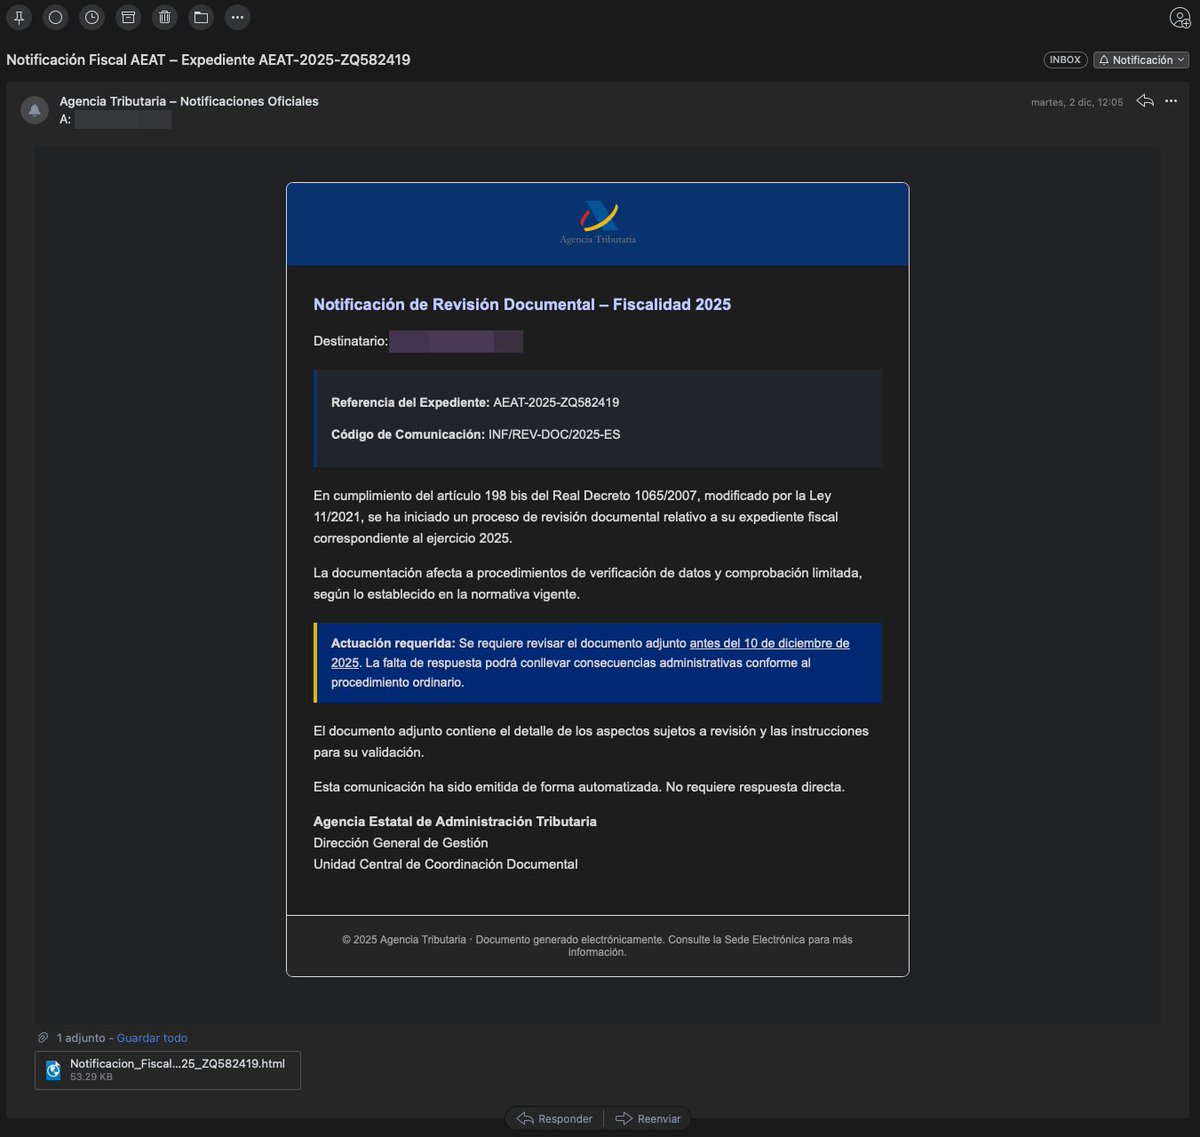Click Guardar todo to save attachments
1200x1137 pixels.
pyautogui.click(x=152, y=1038)
